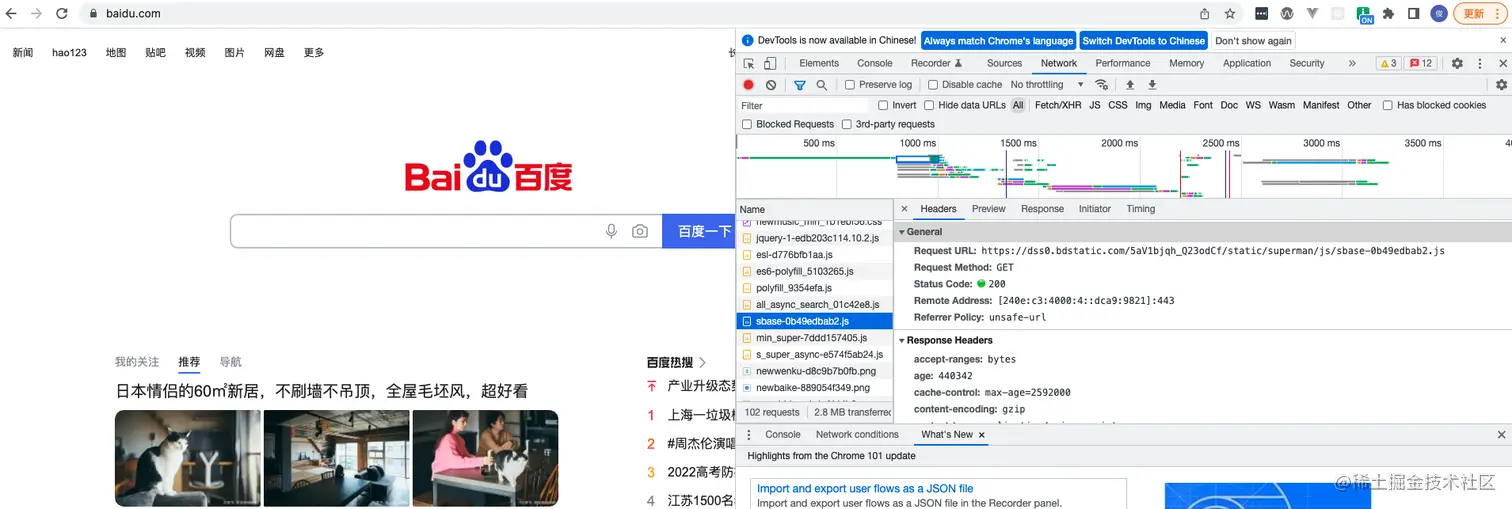Click the share page icon in address bar

pyautogui.click(x=1205, y=14)
